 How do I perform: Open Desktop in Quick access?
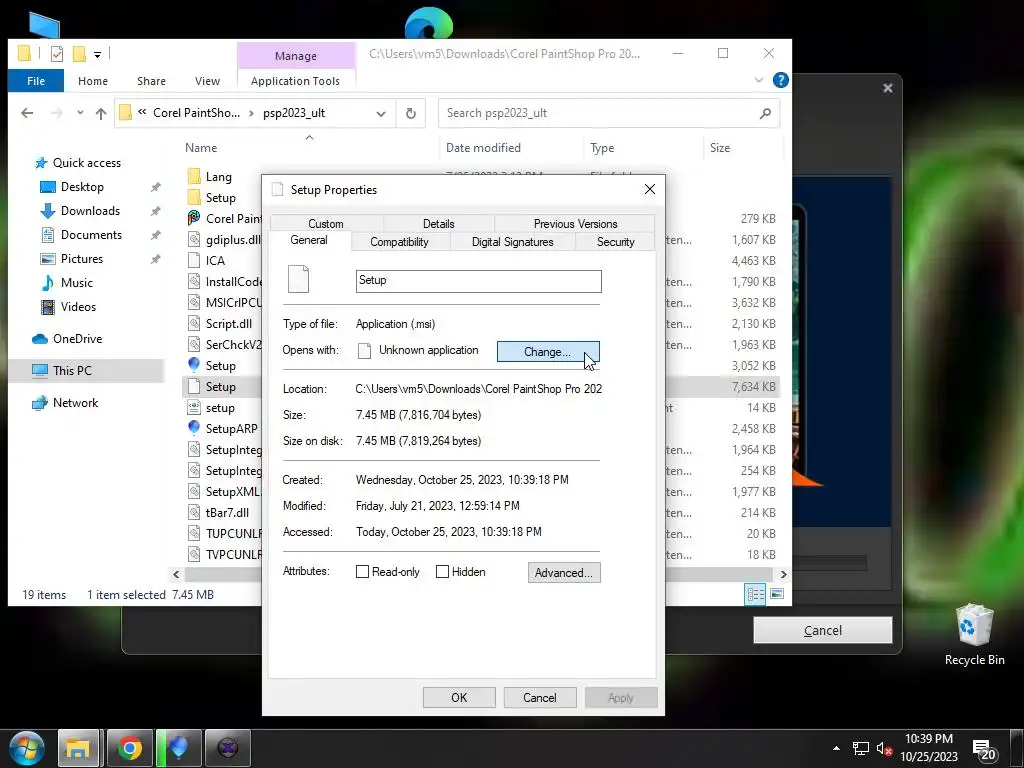point(82,187)
